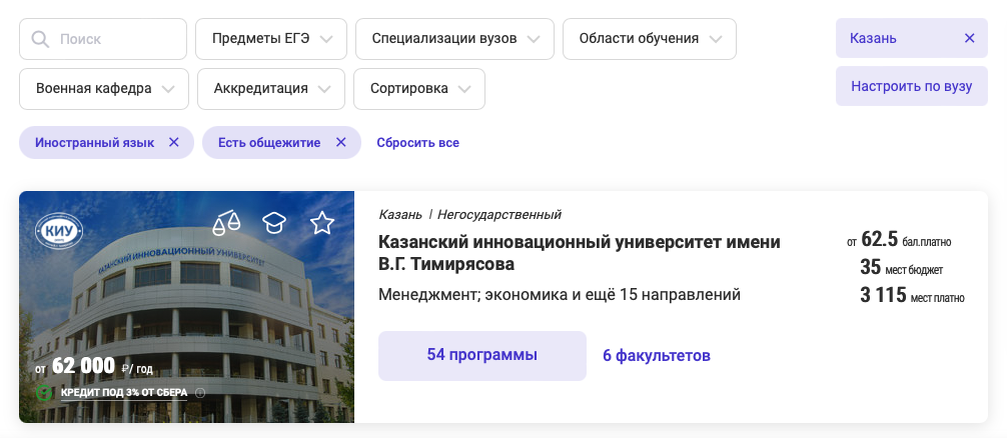Click the Менеджмент; экономика directions text

[559, 295]
